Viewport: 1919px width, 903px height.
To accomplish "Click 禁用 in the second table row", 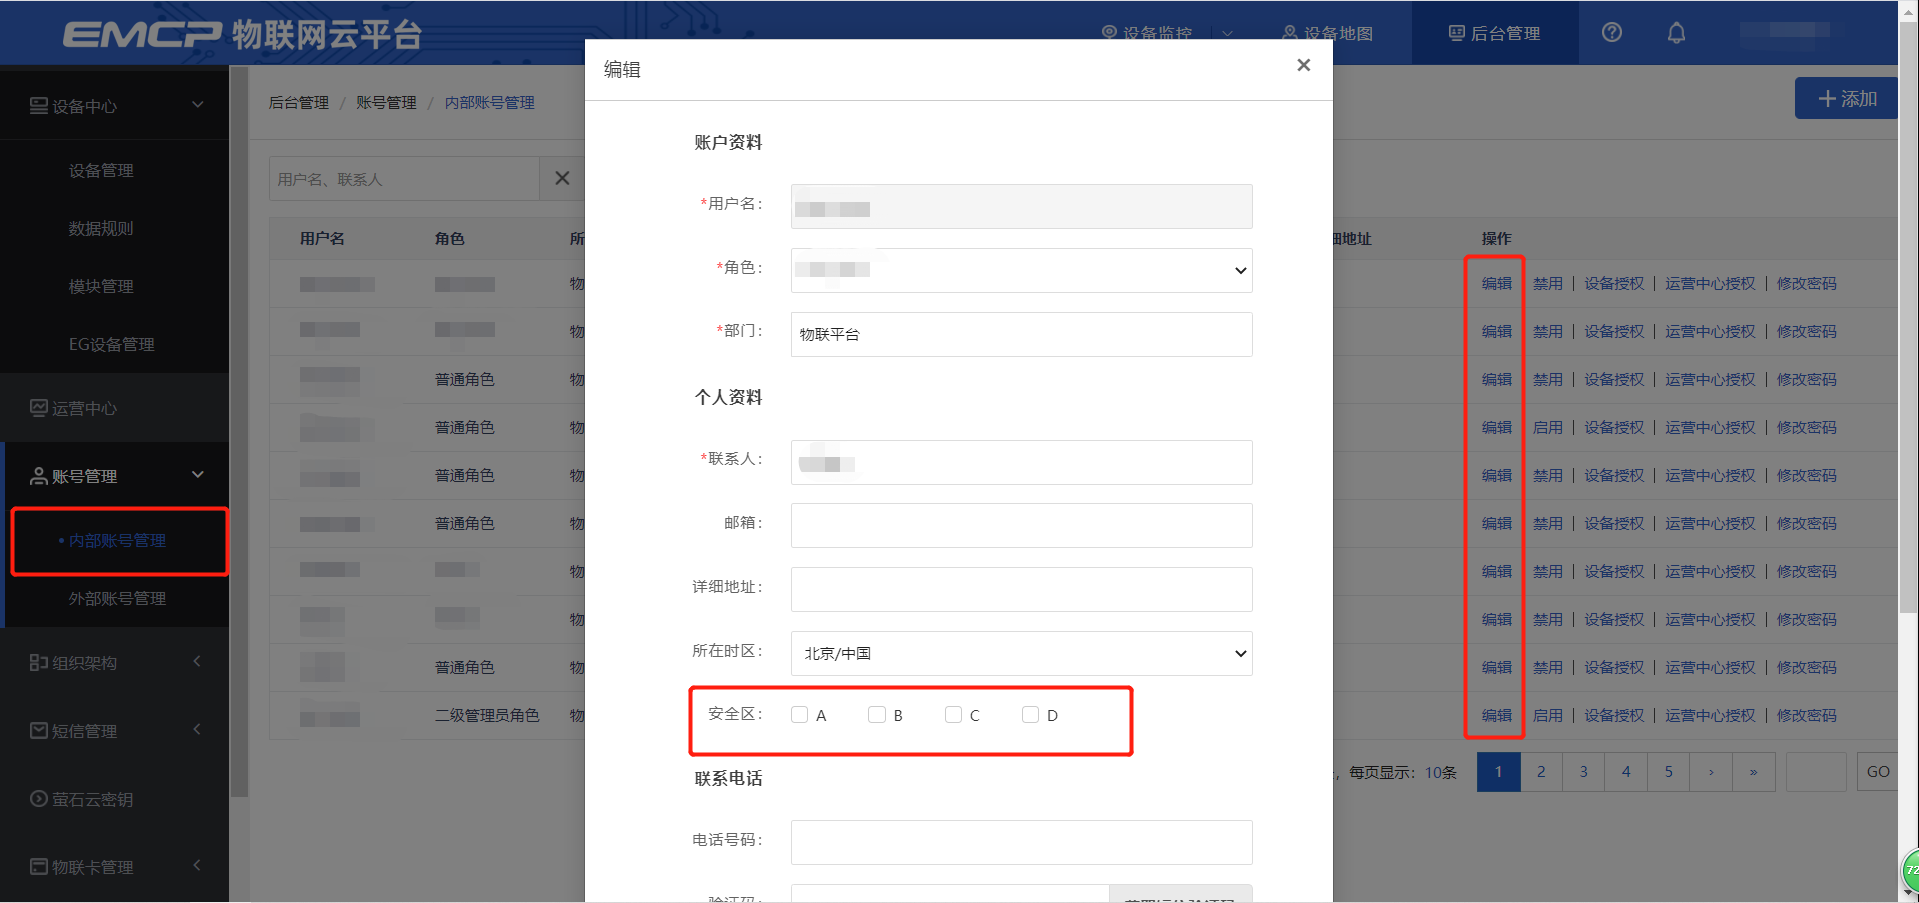I will [1548, 331].
